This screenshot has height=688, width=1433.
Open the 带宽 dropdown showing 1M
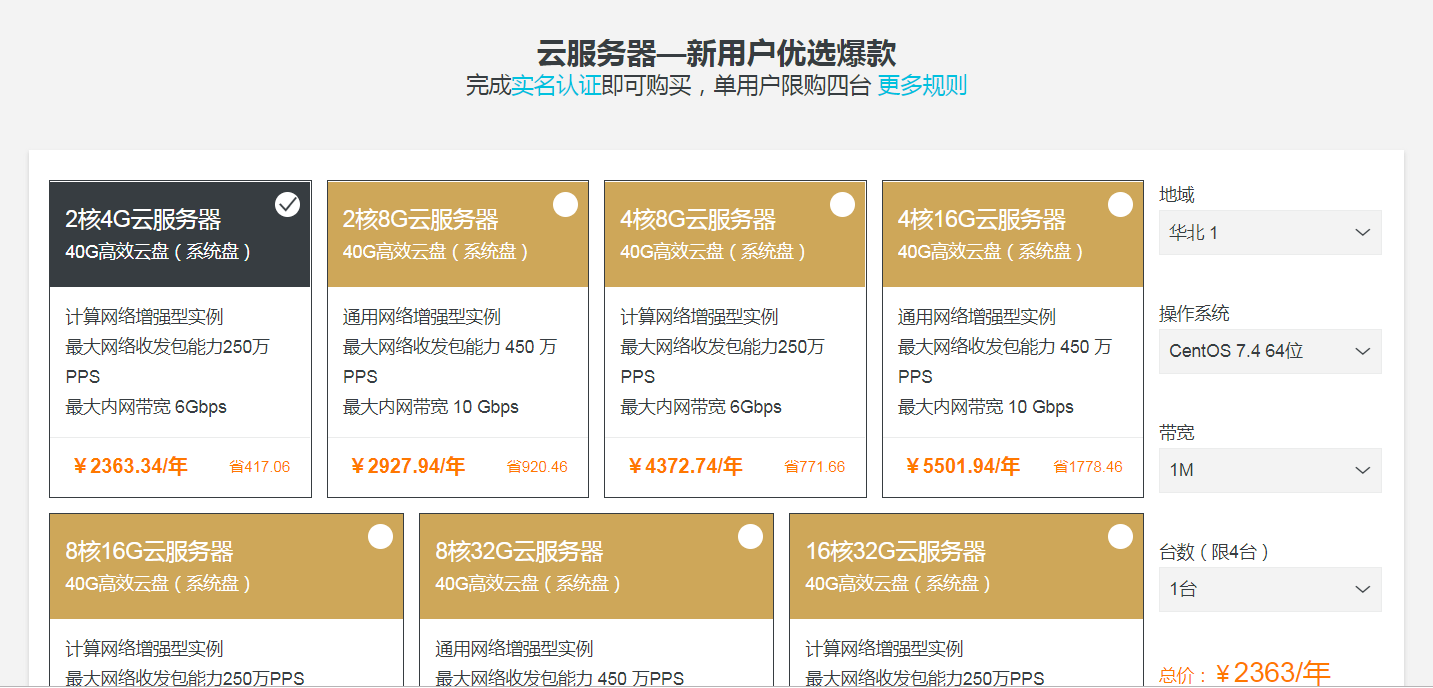(1270, 470)
